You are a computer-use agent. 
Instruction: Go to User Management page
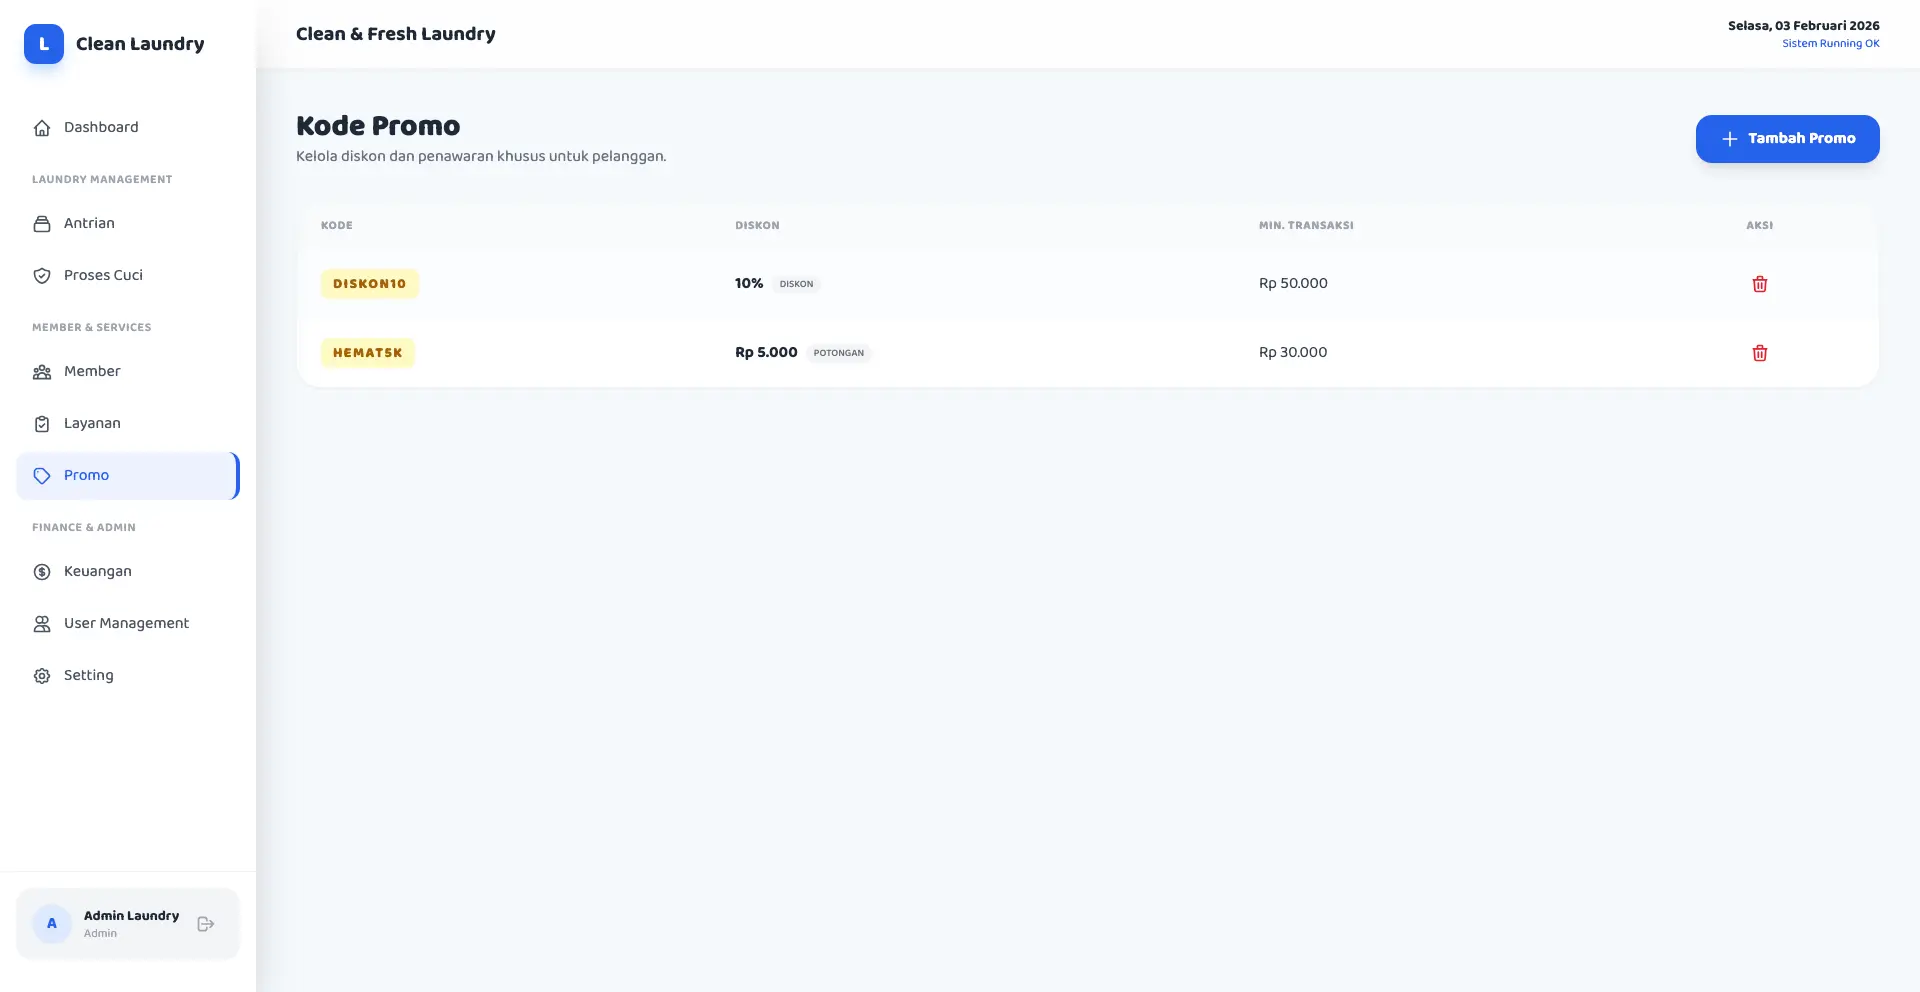(x=126, y=623)
